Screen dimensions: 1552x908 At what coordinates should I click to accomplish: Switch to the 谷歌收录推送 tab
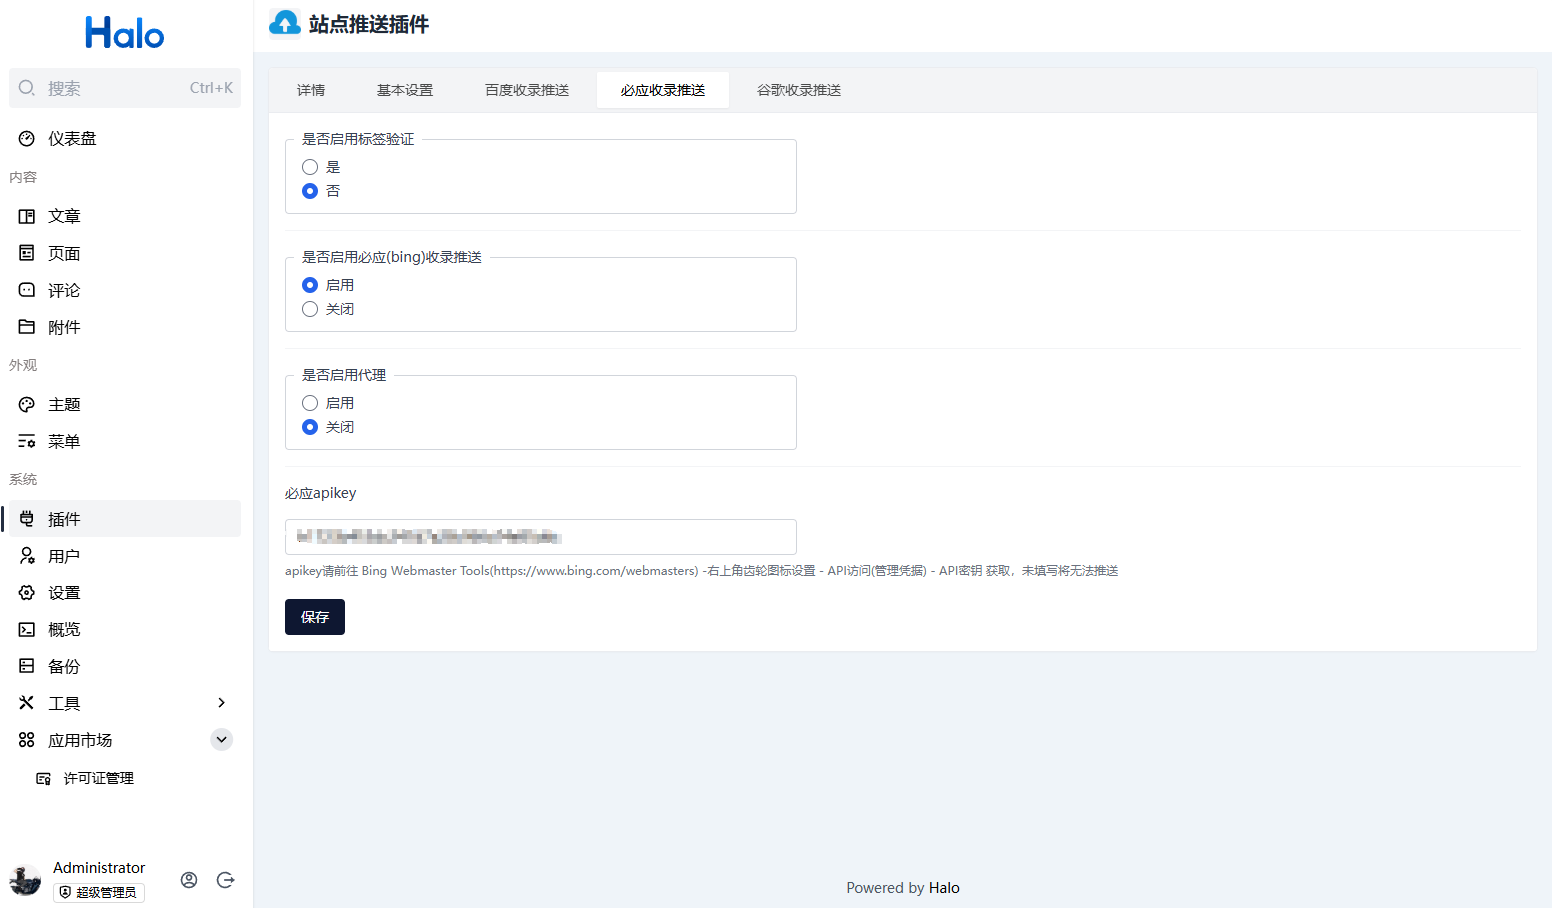(798, 90)
